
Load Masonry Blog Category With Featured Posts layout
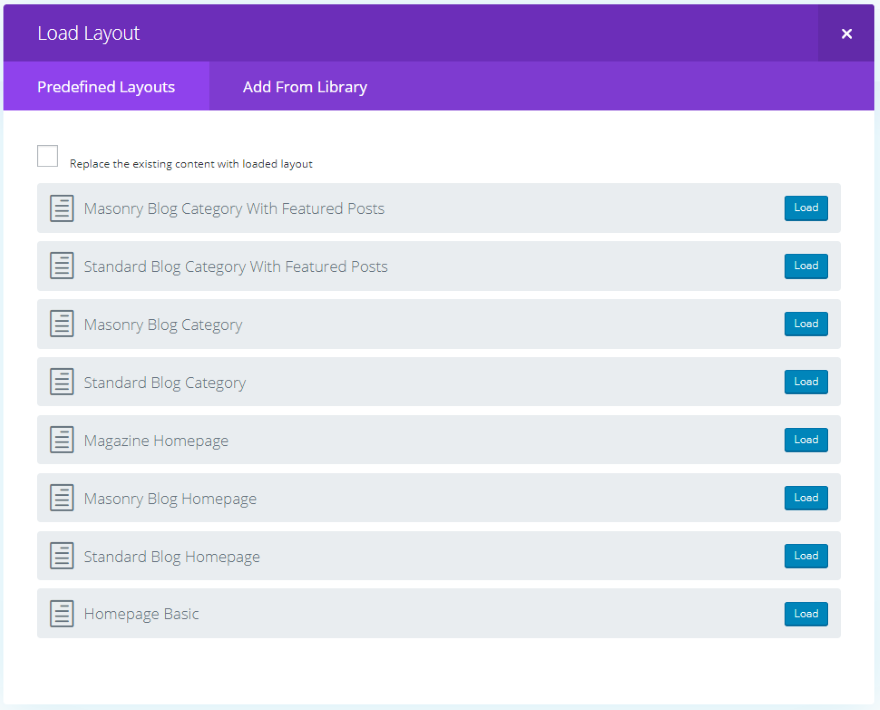(806, 208)
